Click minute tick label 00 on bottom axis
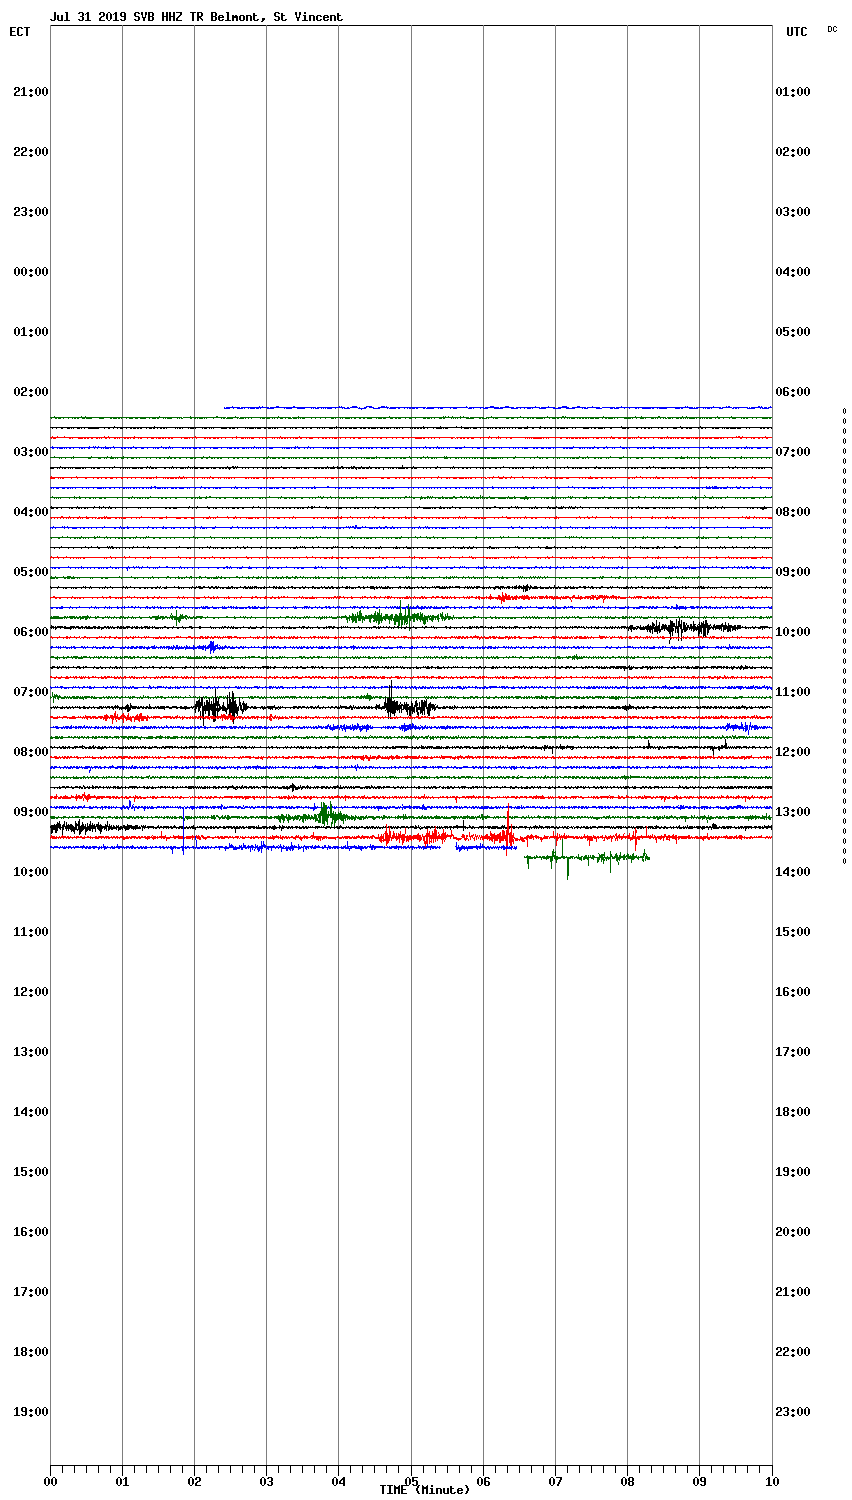Viewport: 852px width, 1500px height. pyautogui.click(x=50, y=1482)
